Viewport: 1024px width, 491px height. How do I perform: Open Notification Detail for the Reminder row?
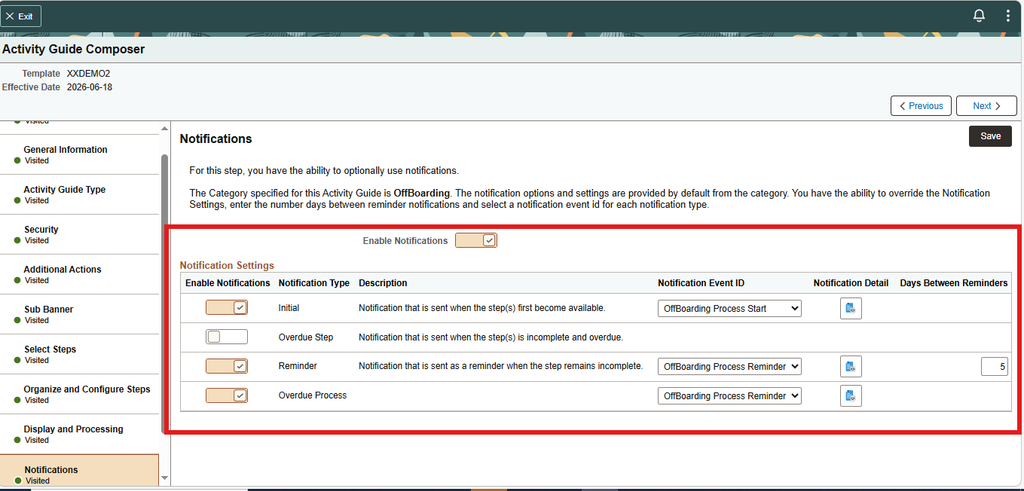850,366
